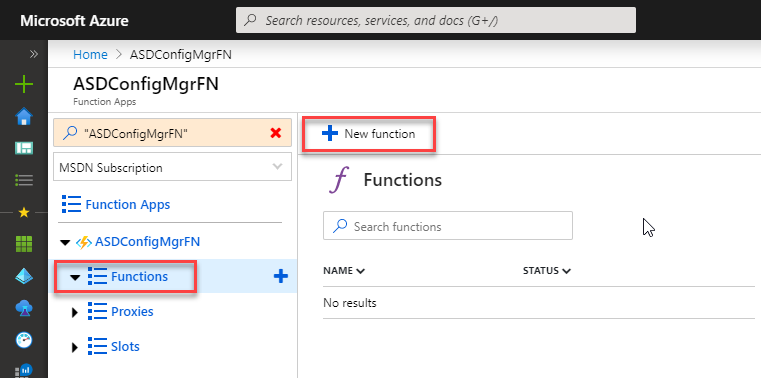The height and width of the screenshot is (378, 761).
Task: Click the plus icon beside Functions
Action: 281,277
